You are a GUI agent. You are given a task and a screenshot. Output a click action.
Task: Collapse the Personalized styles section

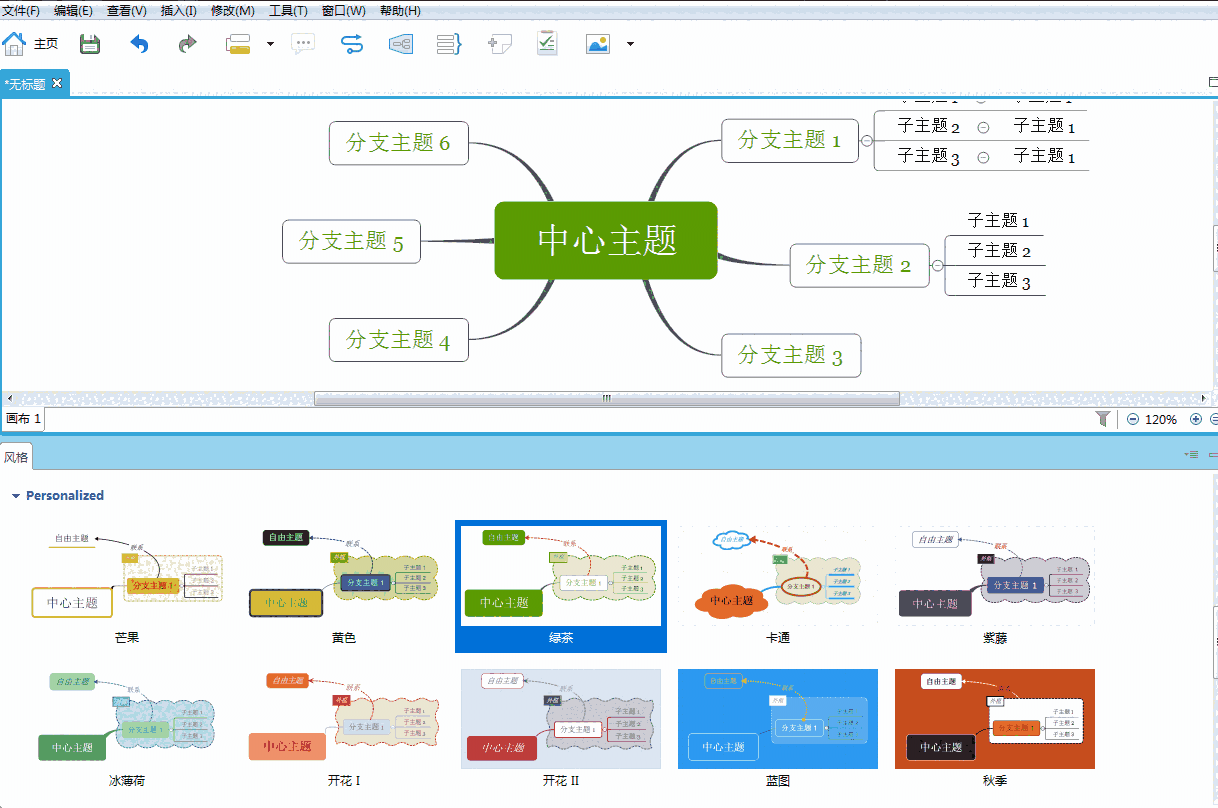pyautogui.click(x=14, y=495)
